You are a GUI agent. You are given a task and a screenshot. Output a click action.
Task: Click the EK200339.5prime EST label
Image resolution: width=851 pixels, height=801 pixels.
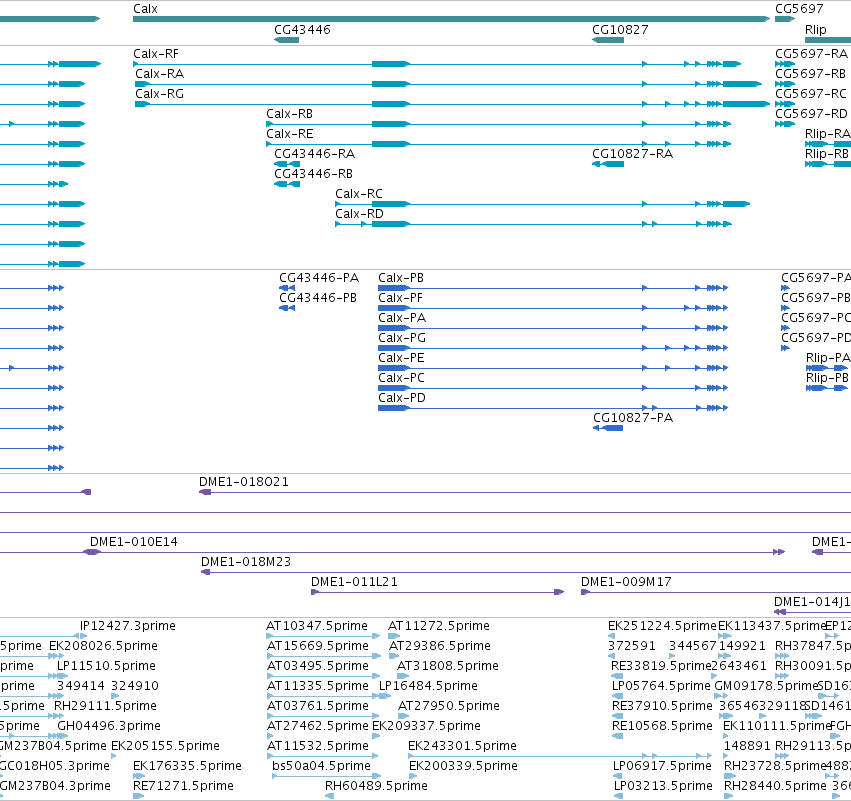click(463, 766)
